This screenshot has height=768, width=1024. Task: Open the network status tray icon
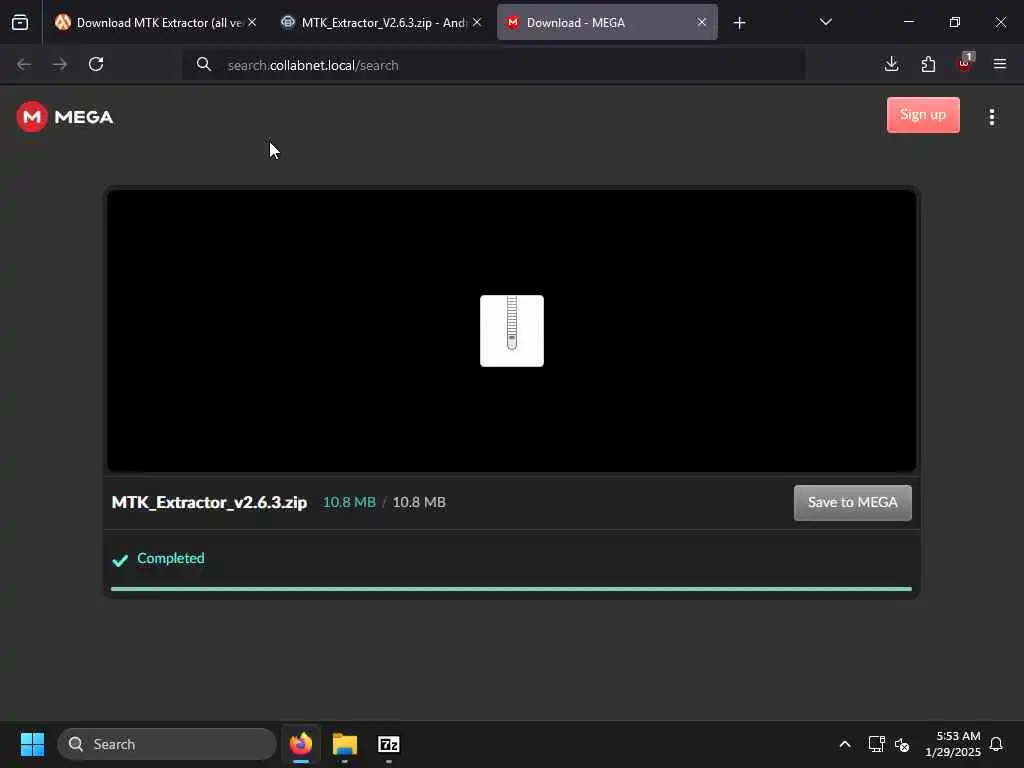coord(876,744)
